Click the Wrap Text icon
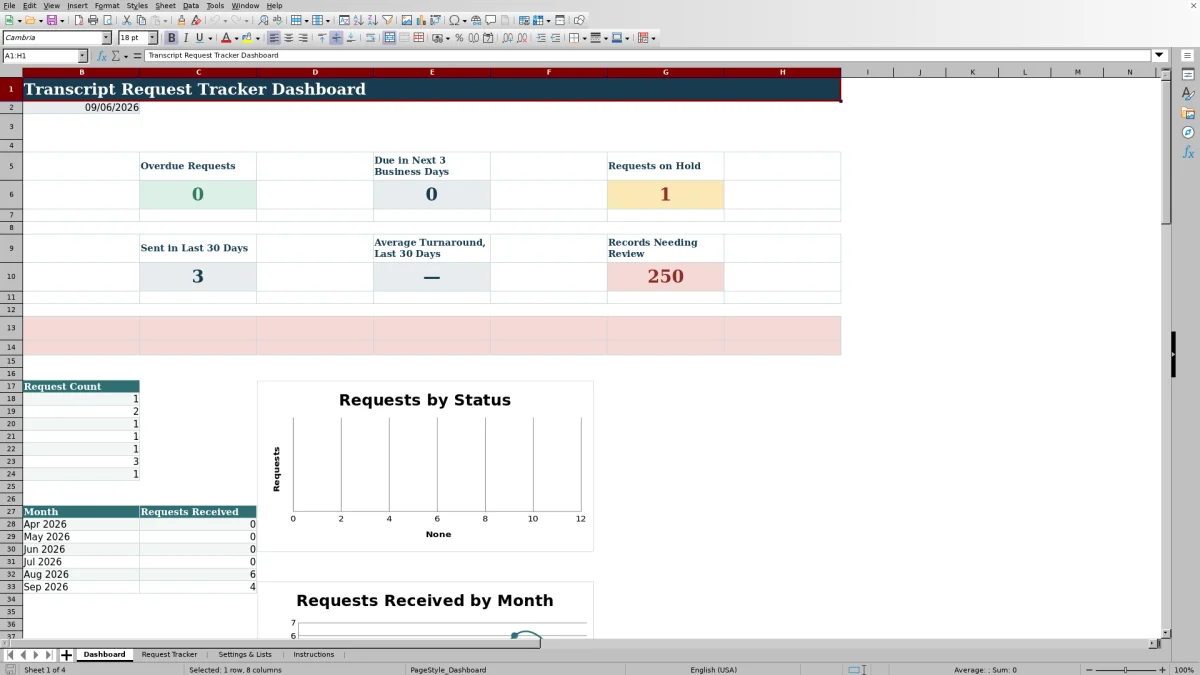 coord(370,38)
